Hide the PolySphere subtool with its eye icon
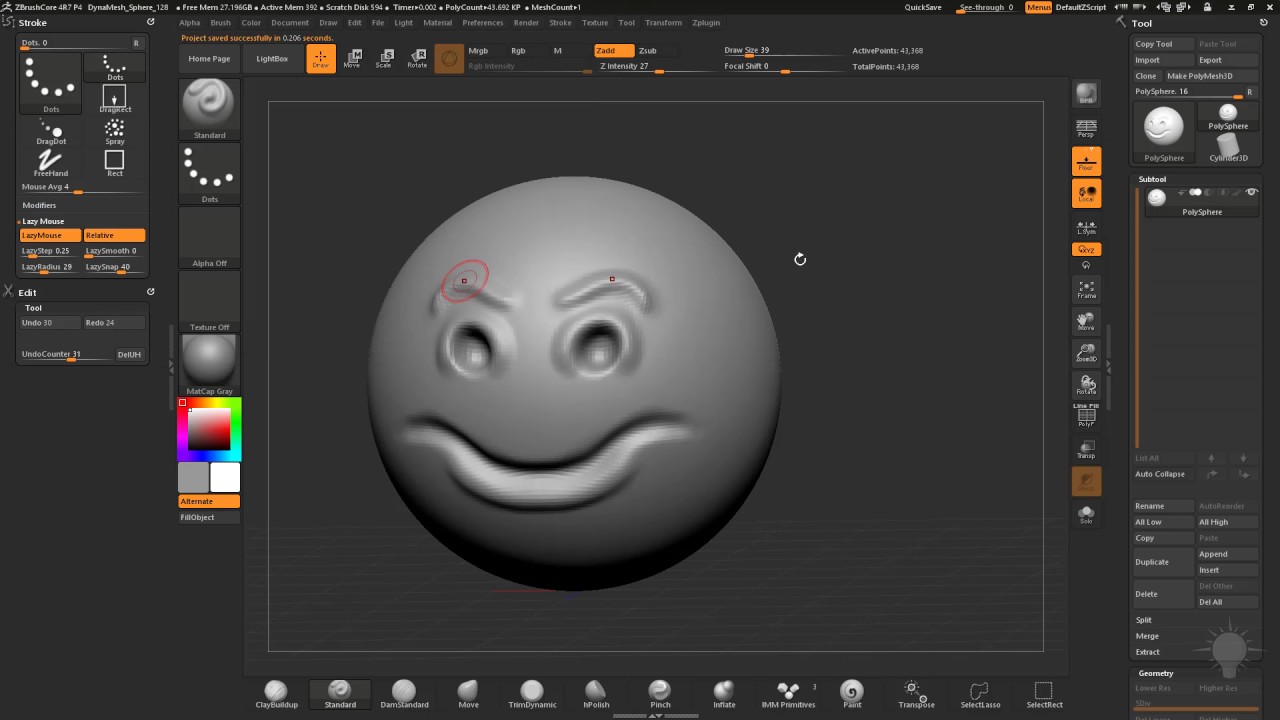The width and height of the screenshot is (1280, 720). [x=1251, y=192]
